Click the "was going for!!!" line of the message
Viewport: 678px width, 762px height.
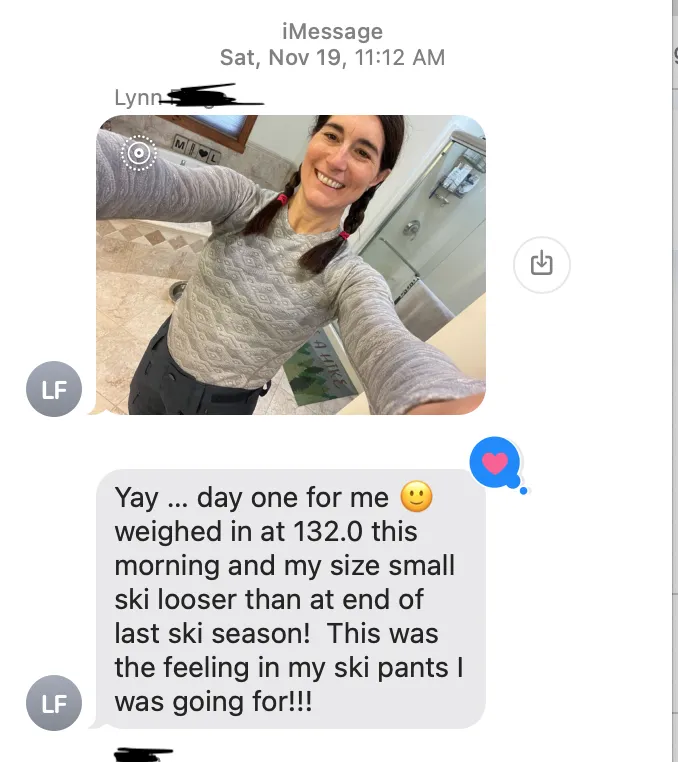[213, 702]
